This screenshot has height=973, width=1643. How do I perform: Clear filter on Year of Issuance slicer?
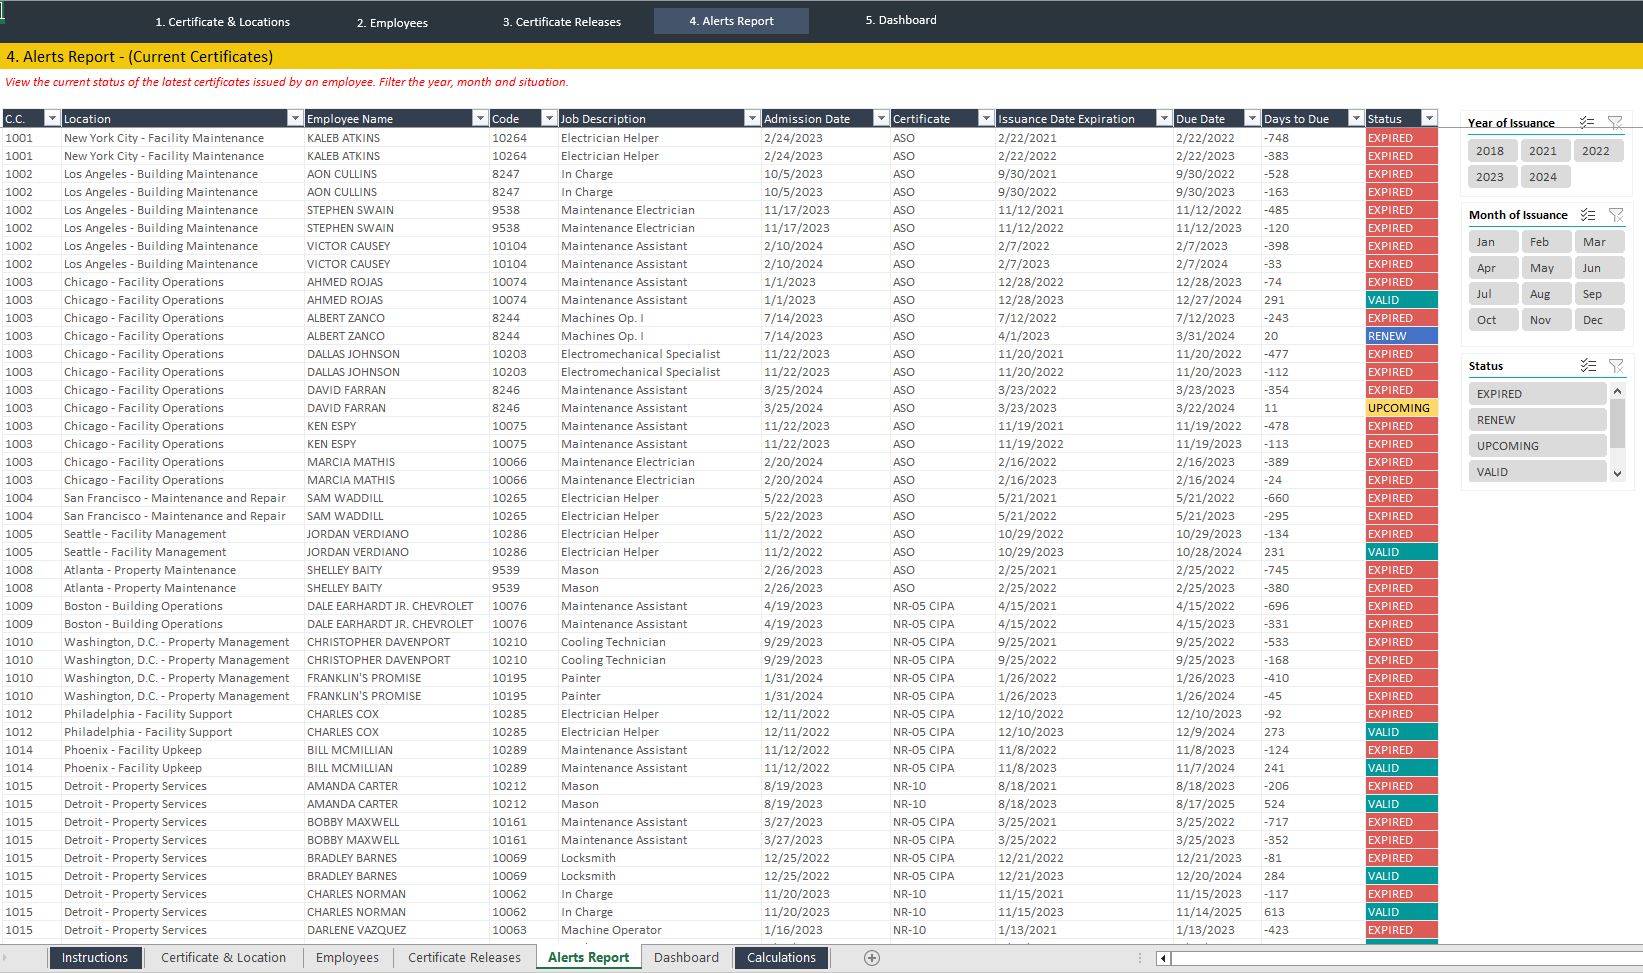coord(1615,122)
